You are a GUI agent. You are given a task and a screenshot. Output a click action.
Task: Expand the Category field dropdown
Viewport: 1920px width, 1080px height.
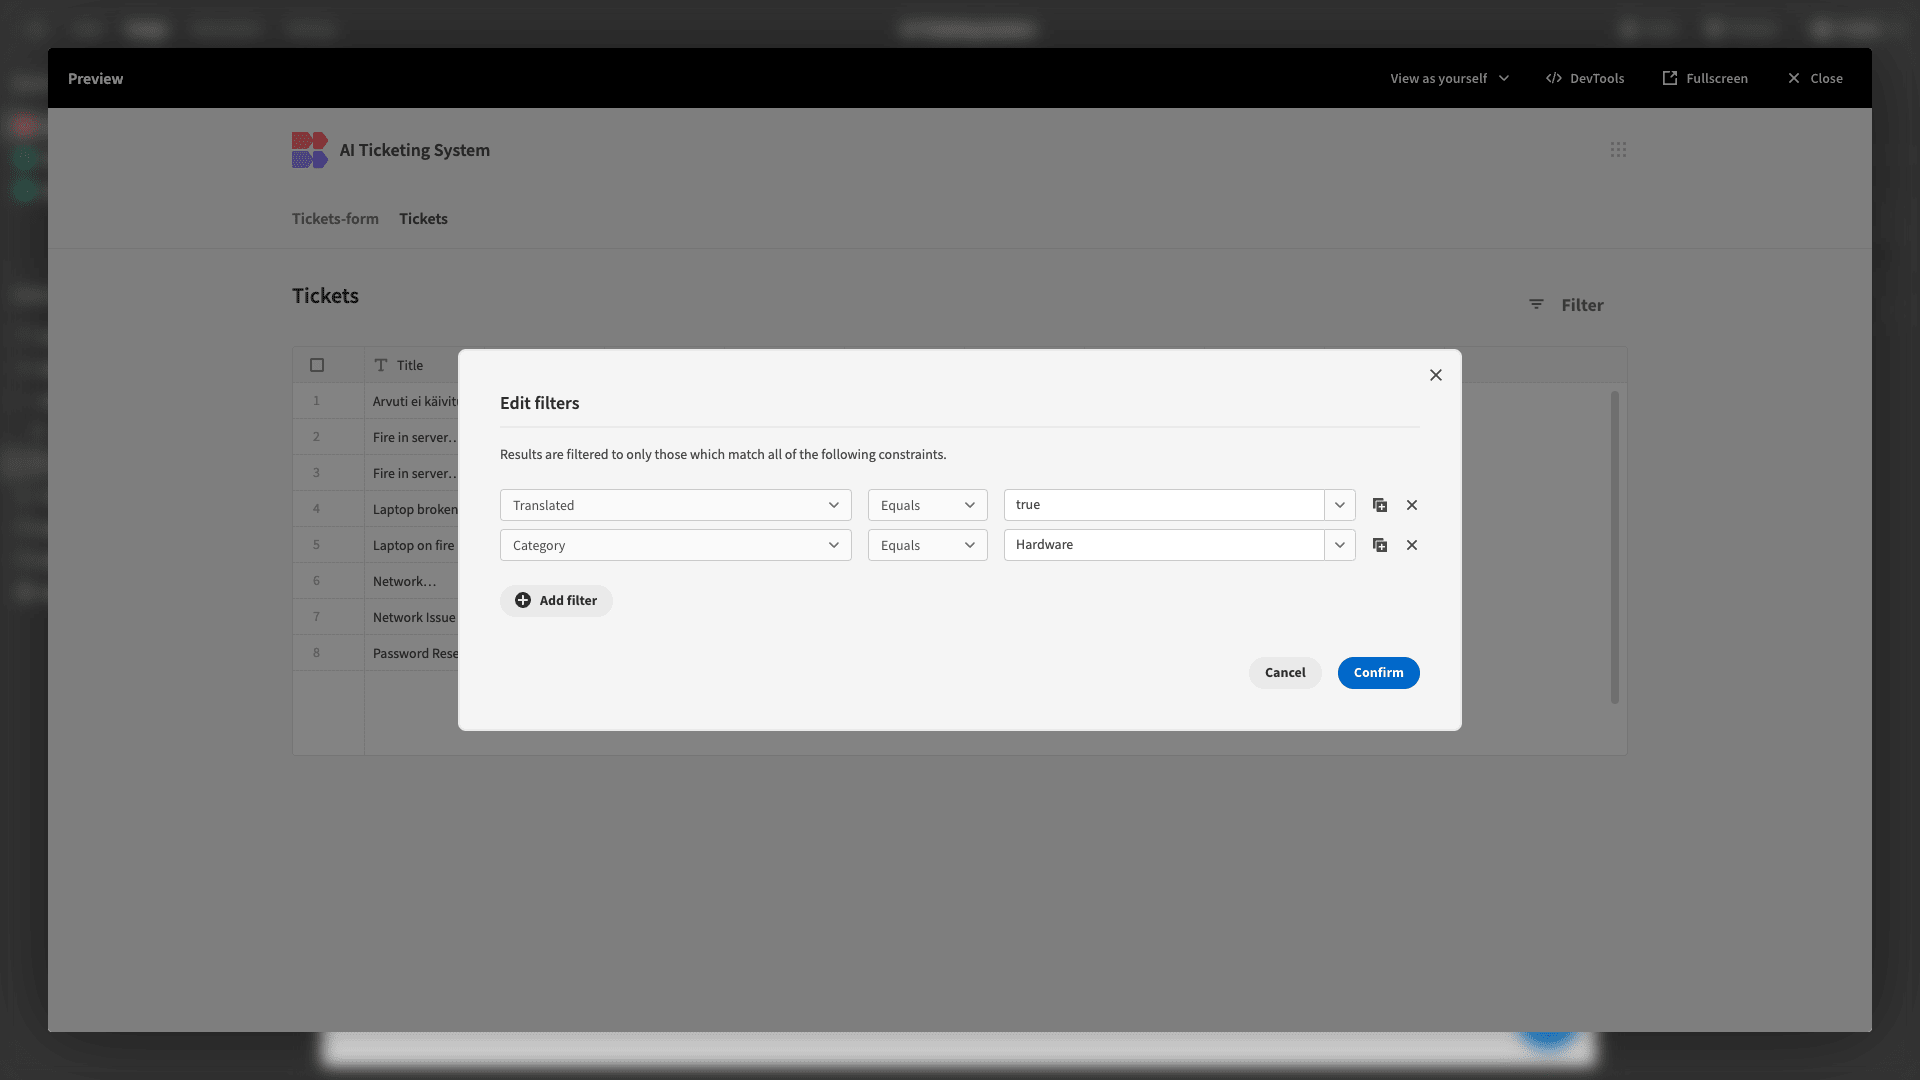click(x=676, y=545)
